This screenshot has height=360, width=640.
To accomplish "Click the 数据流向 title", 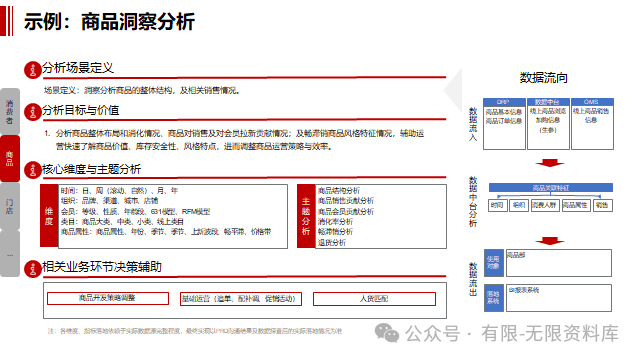I will [x=544, y=78].
